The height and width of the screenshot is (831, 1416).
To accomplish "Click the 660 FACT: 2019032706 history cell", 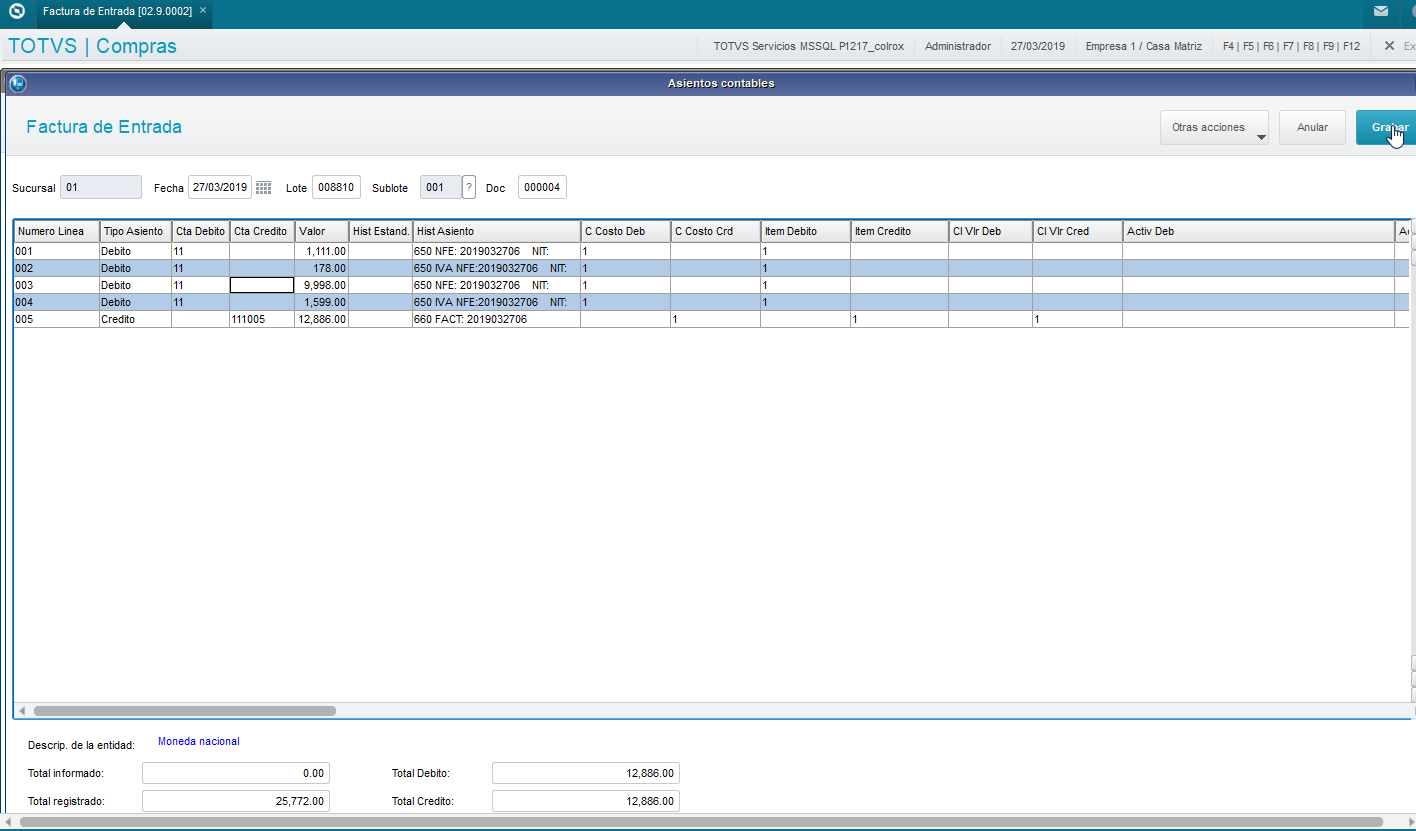I will click(497, 319).
